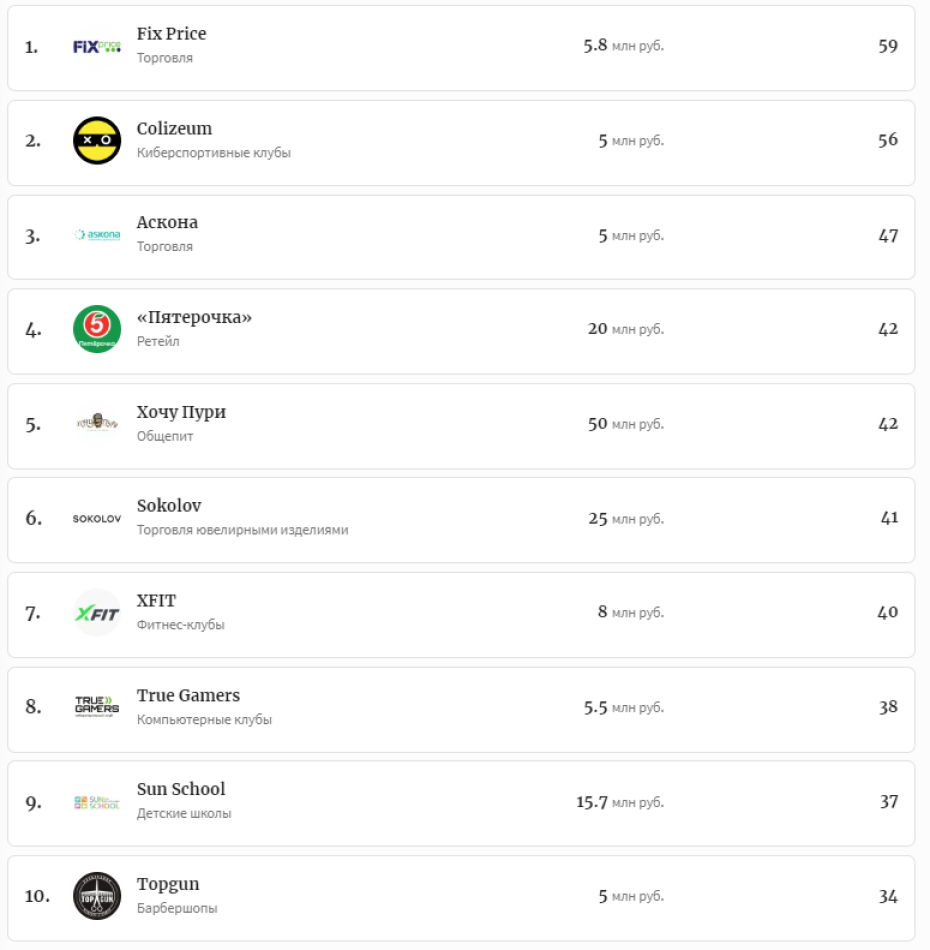The image size is (930, 950).
Task: Click the Sun School logo
Action: [97, 802]
